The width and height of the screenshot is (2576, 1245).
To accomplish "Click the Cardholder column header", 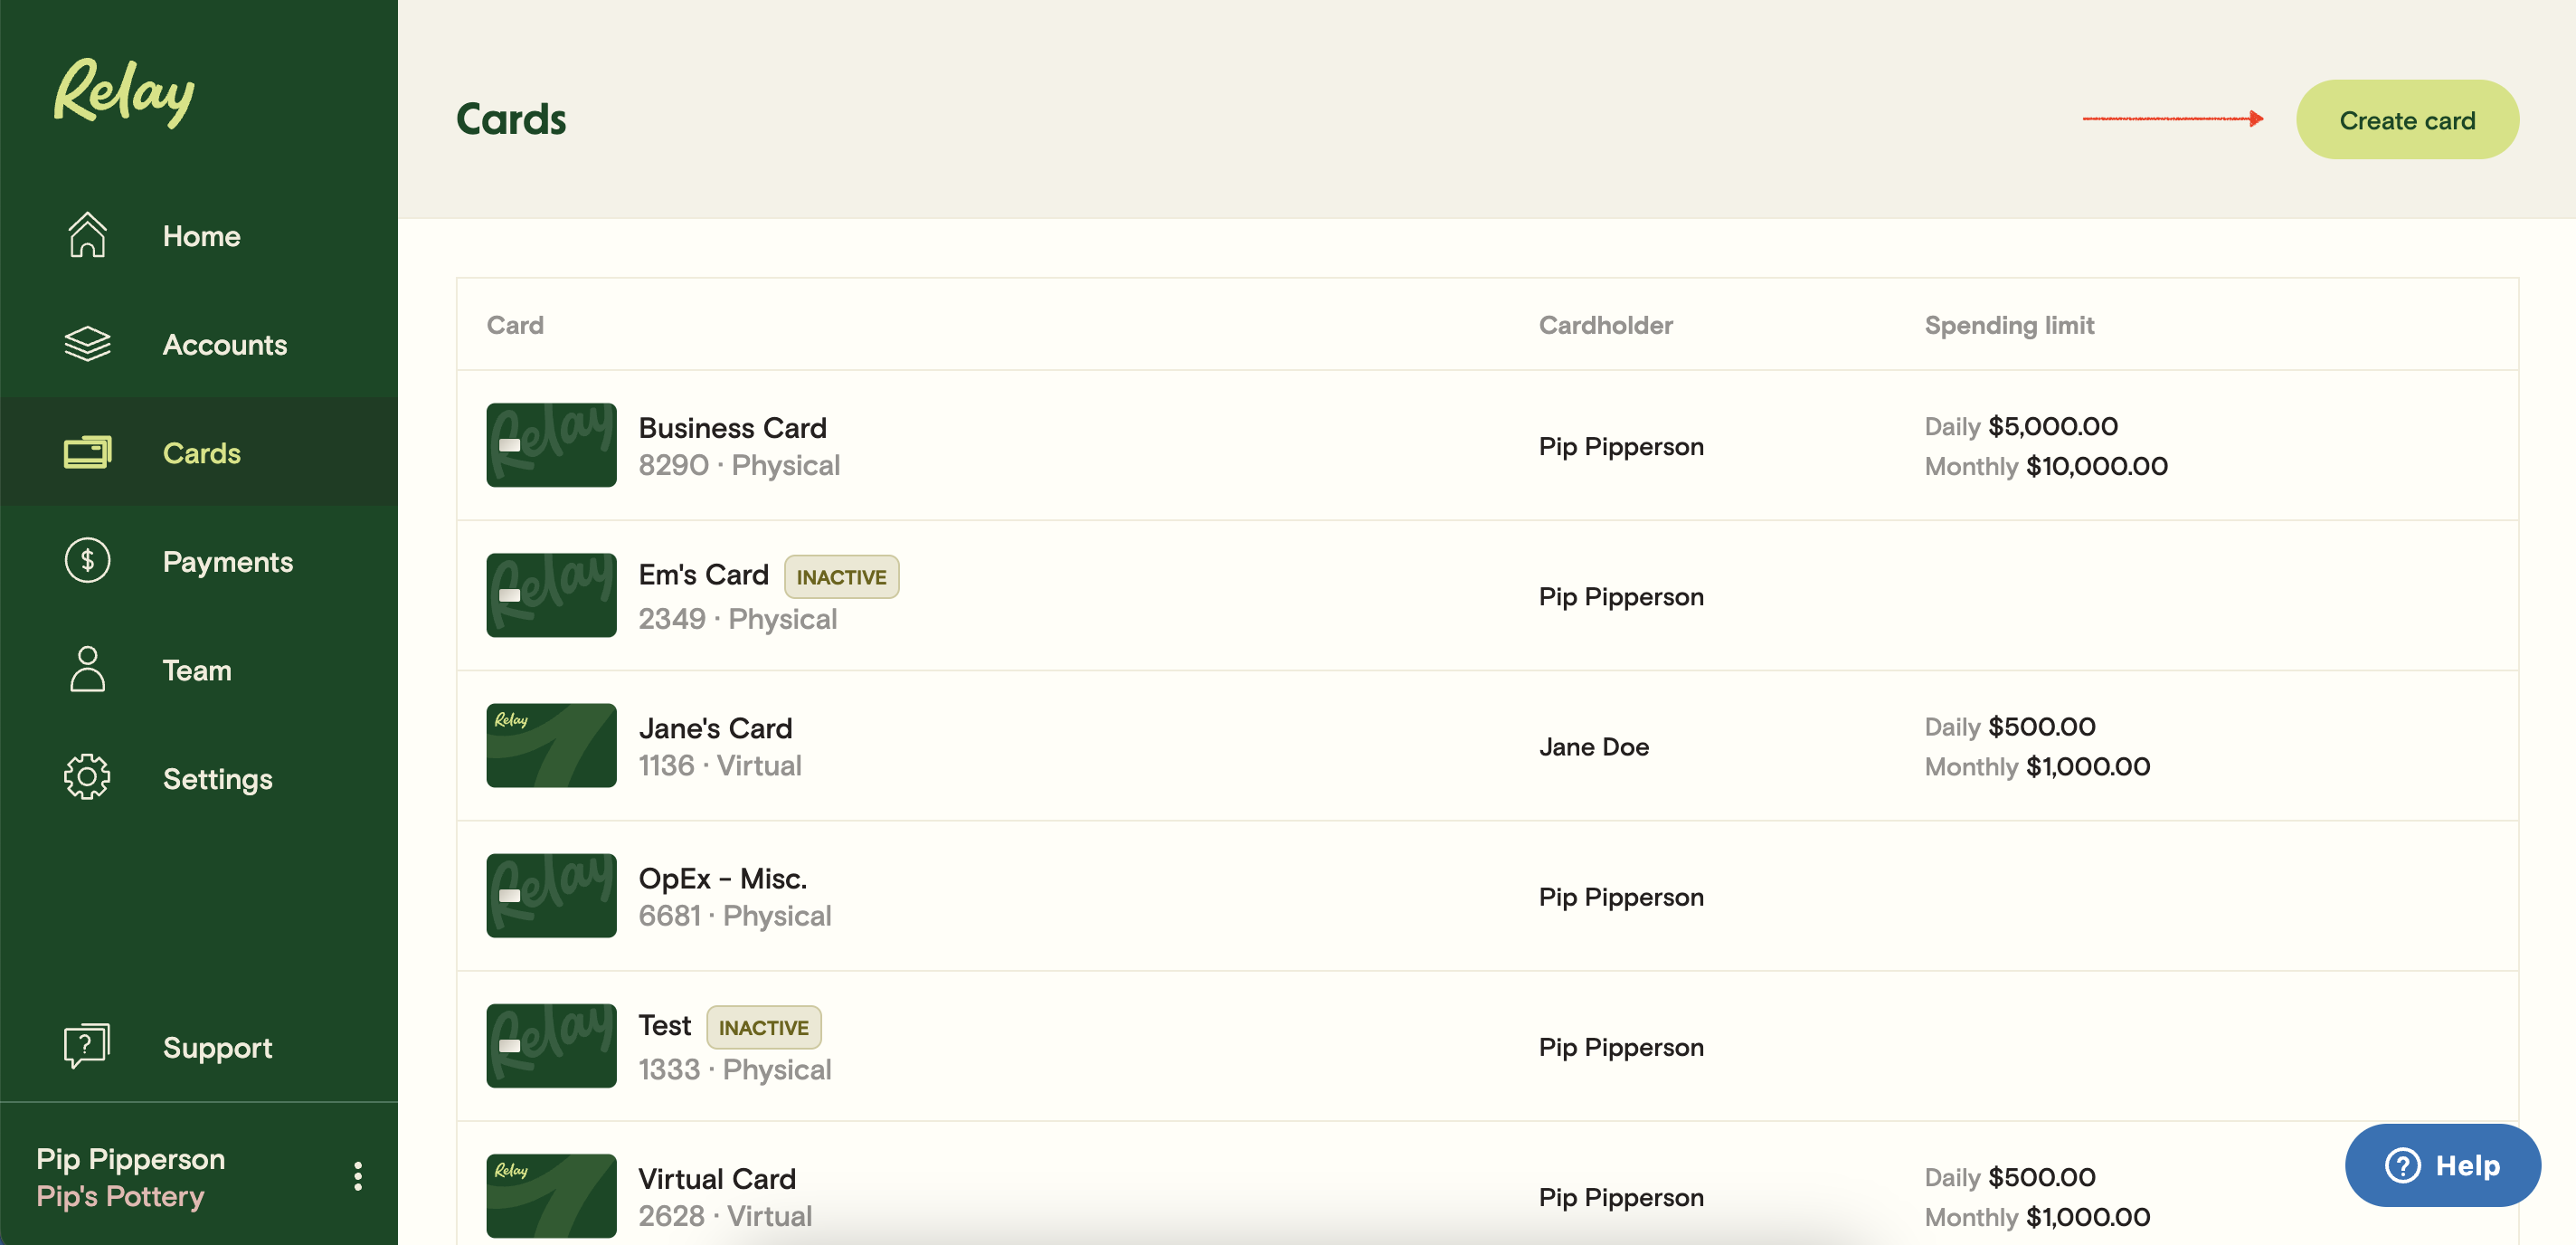I will point(1605,324).
